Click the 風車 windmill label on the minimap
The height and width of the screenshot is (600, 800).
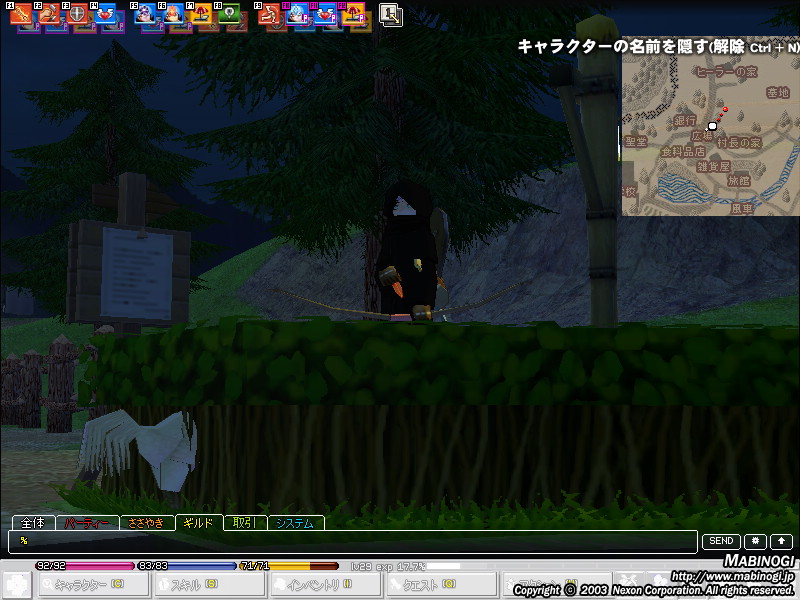tap(741, 208)
